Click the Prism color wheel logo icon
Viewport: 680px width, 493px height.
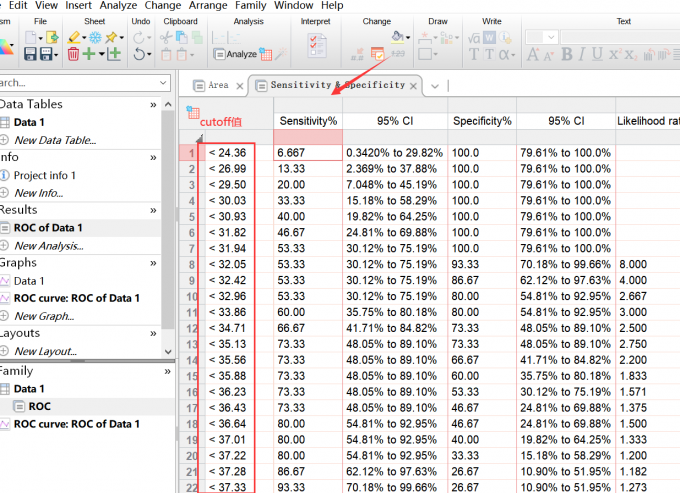(6, 47)
